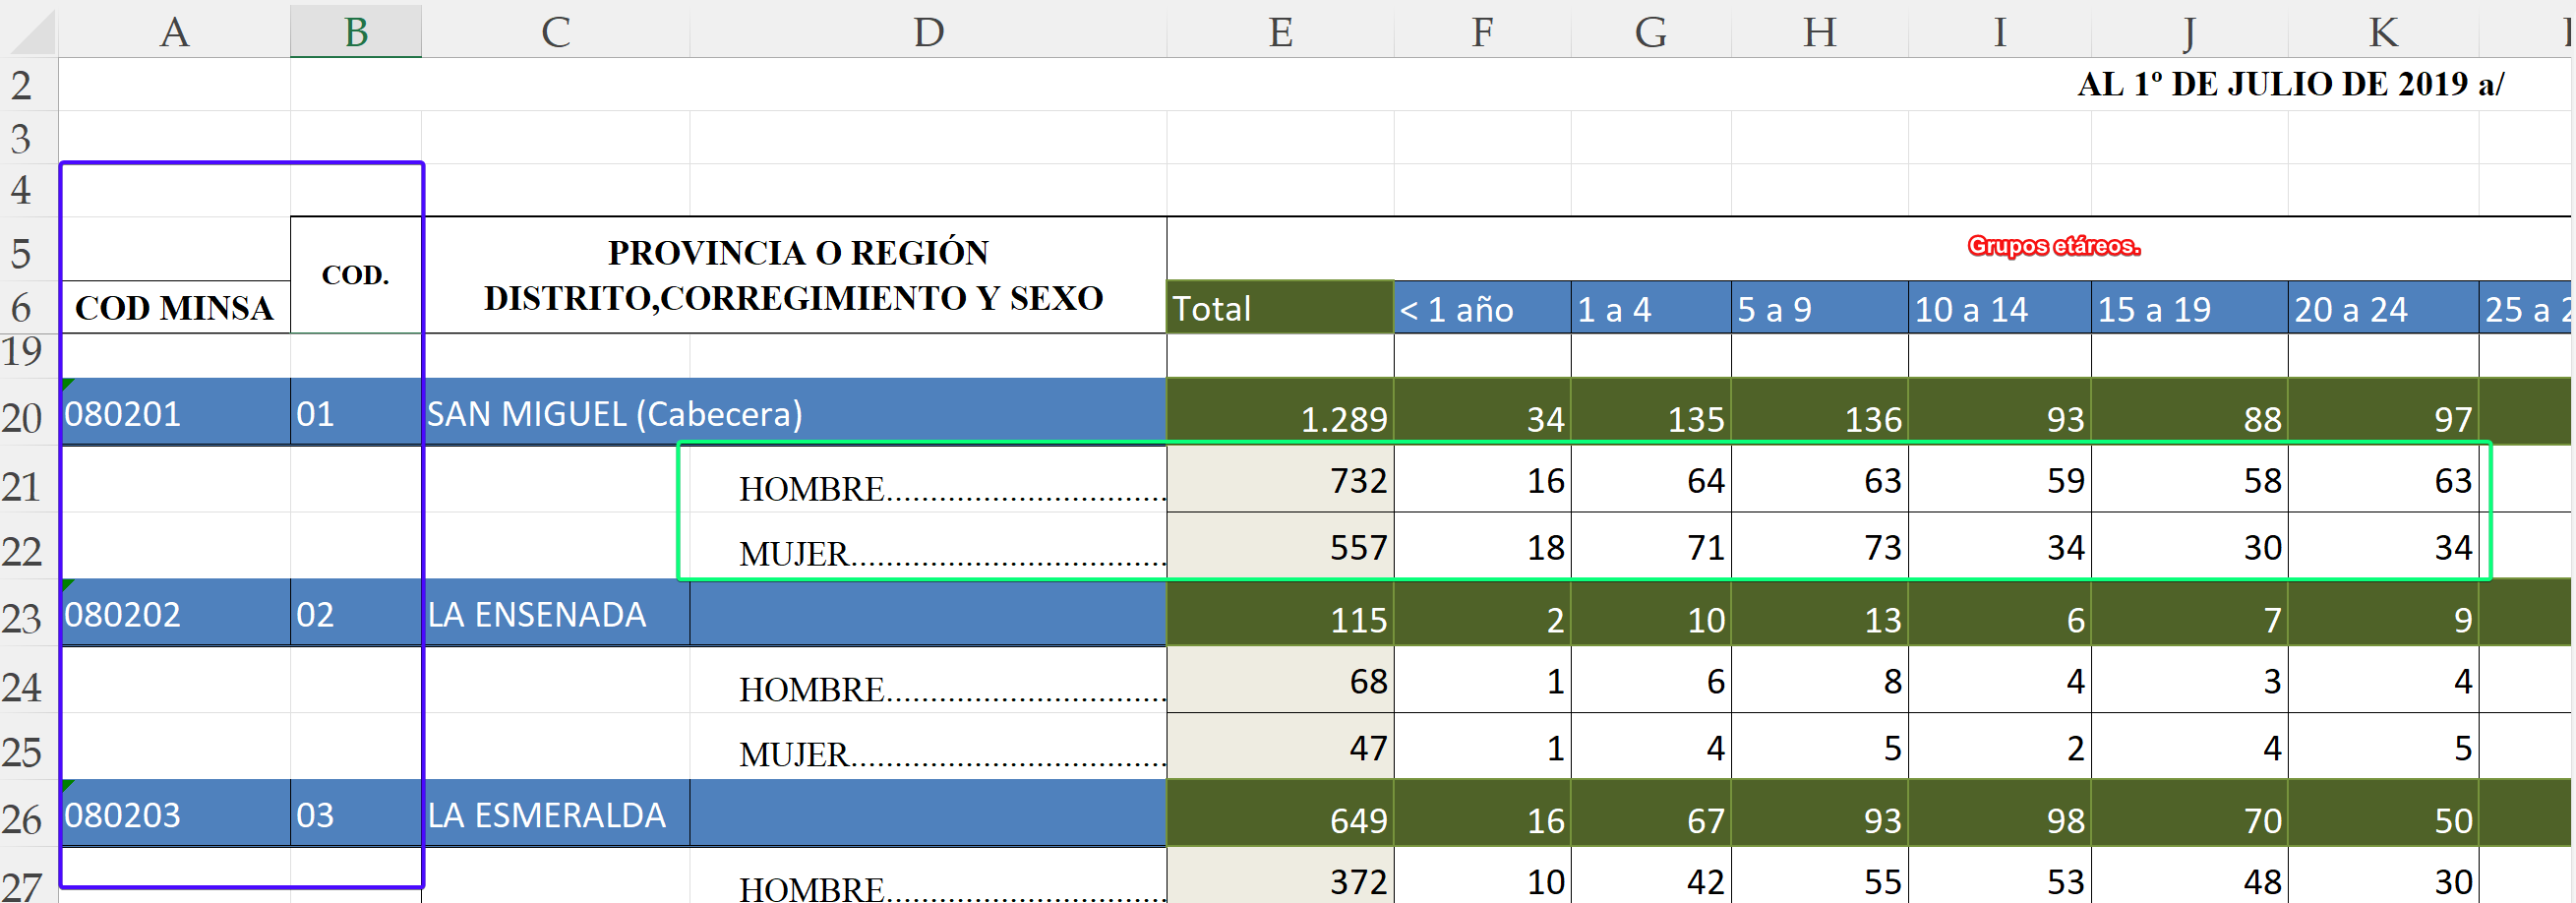Click the '10 a 14' header cell
2576x903 pixels.
click(1999, 308)
